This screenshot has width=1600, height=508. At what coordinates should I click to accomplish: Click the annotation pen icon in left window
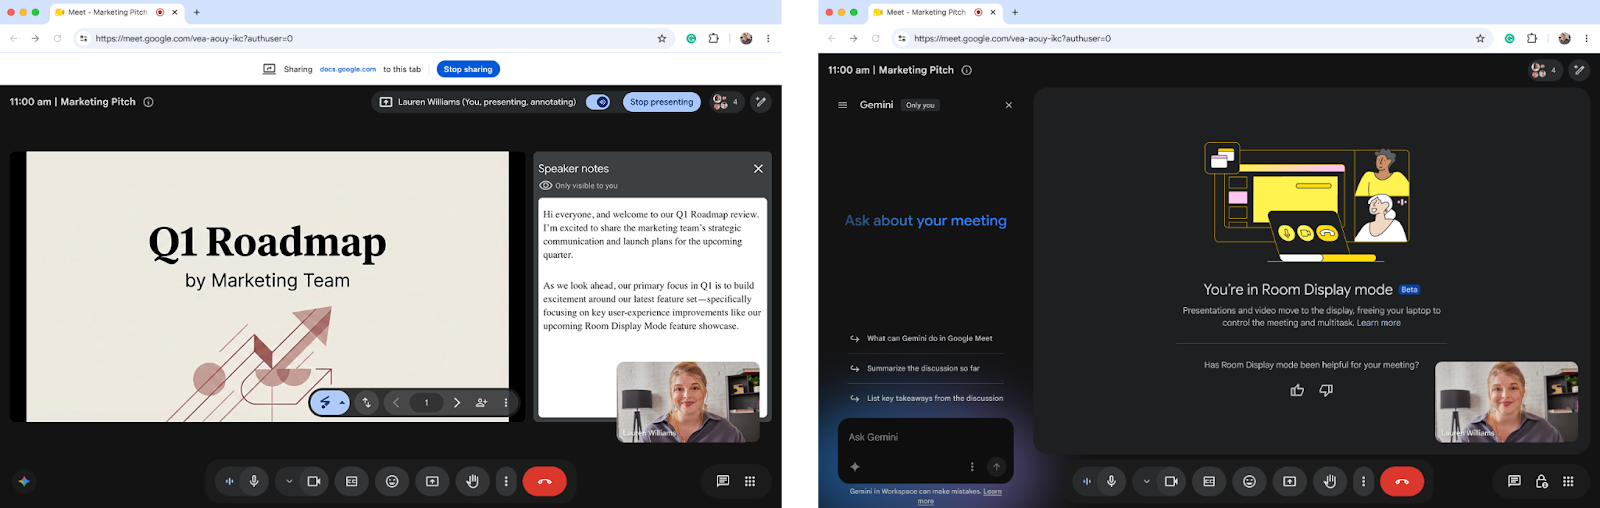(x=761, y=102)
